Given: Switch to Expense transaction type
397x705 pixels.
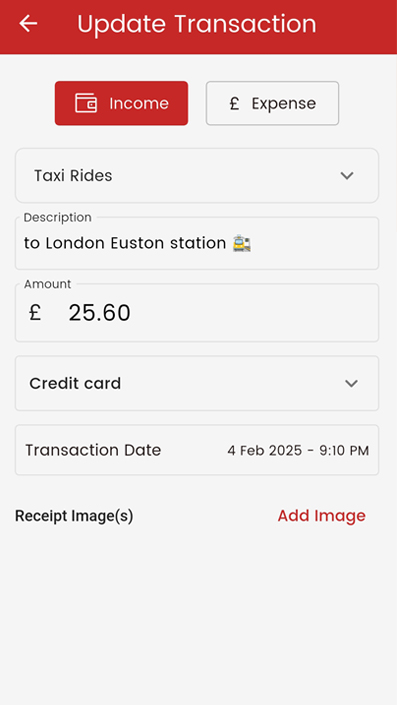Looking at the screenshot, I should 272,103.
